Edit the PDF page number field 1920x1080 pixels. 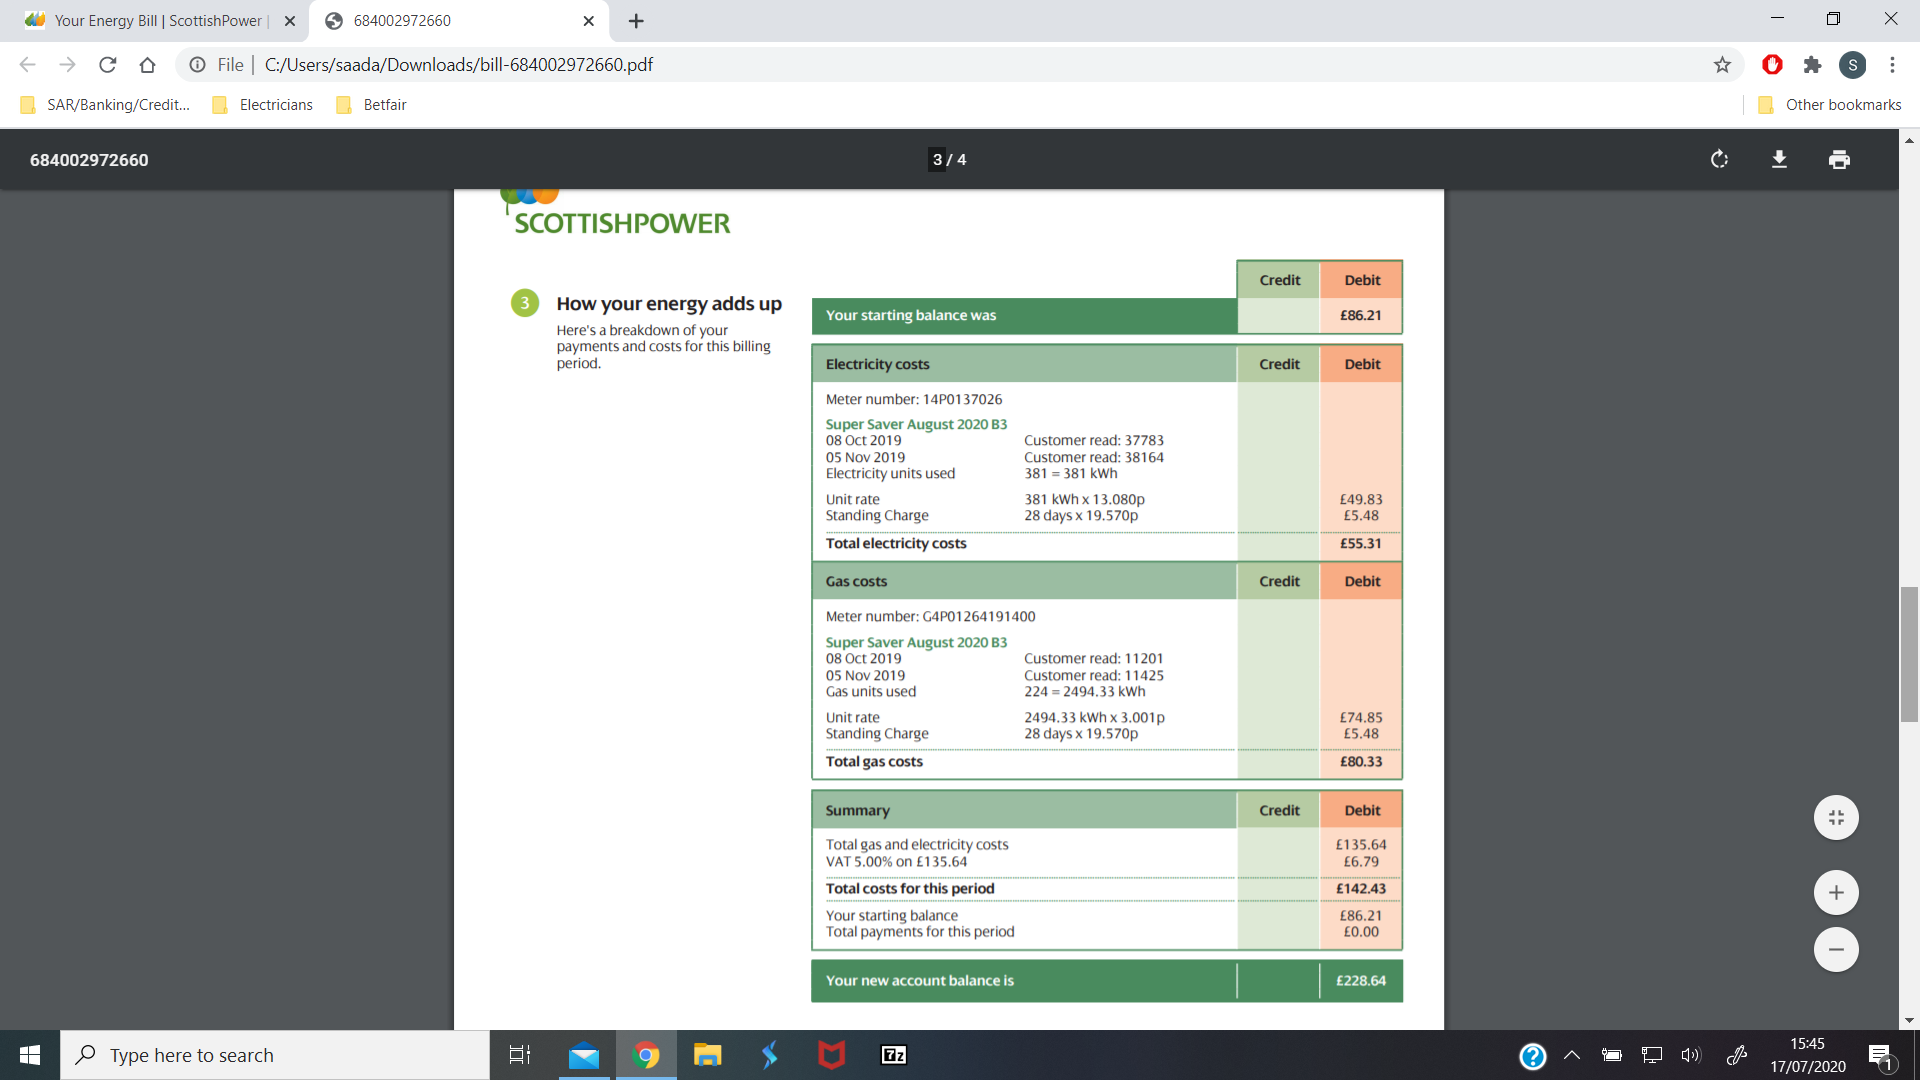[x=937, y=160]
